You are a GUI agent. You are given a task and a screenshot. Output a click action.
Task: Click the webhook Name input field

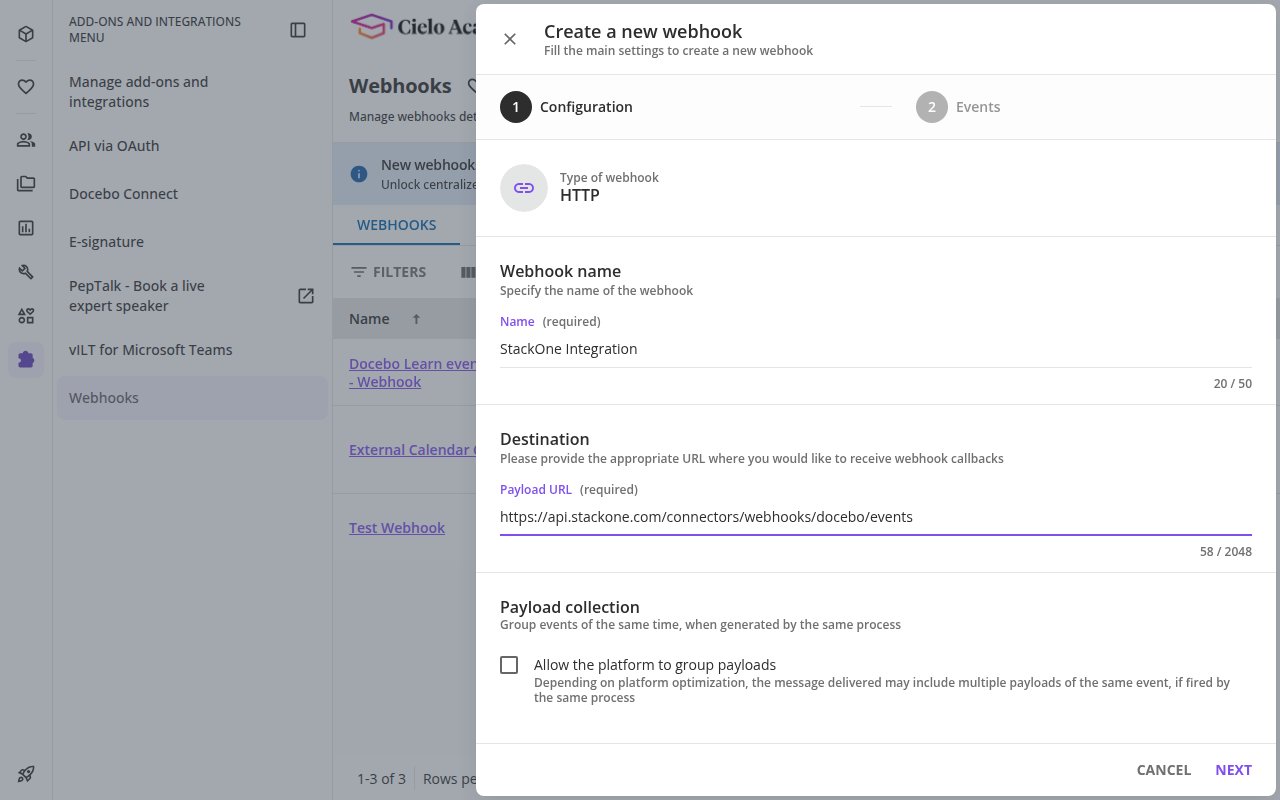tap(876, 349)
